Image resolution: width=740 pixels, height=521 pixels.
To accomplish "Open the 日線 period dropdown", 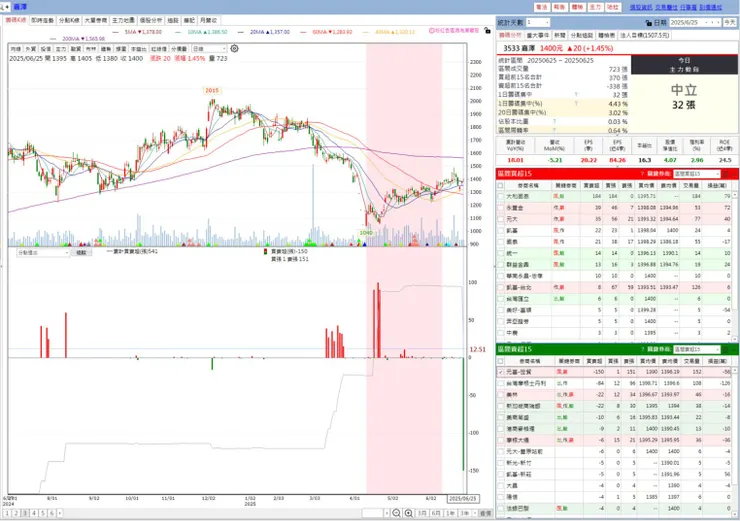I will [209, 49].
